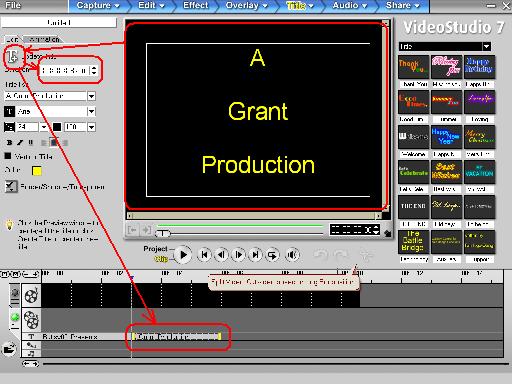Switch to the Animation tab
Viewport: 513px width, 386px height.
[x=44, y=39]
